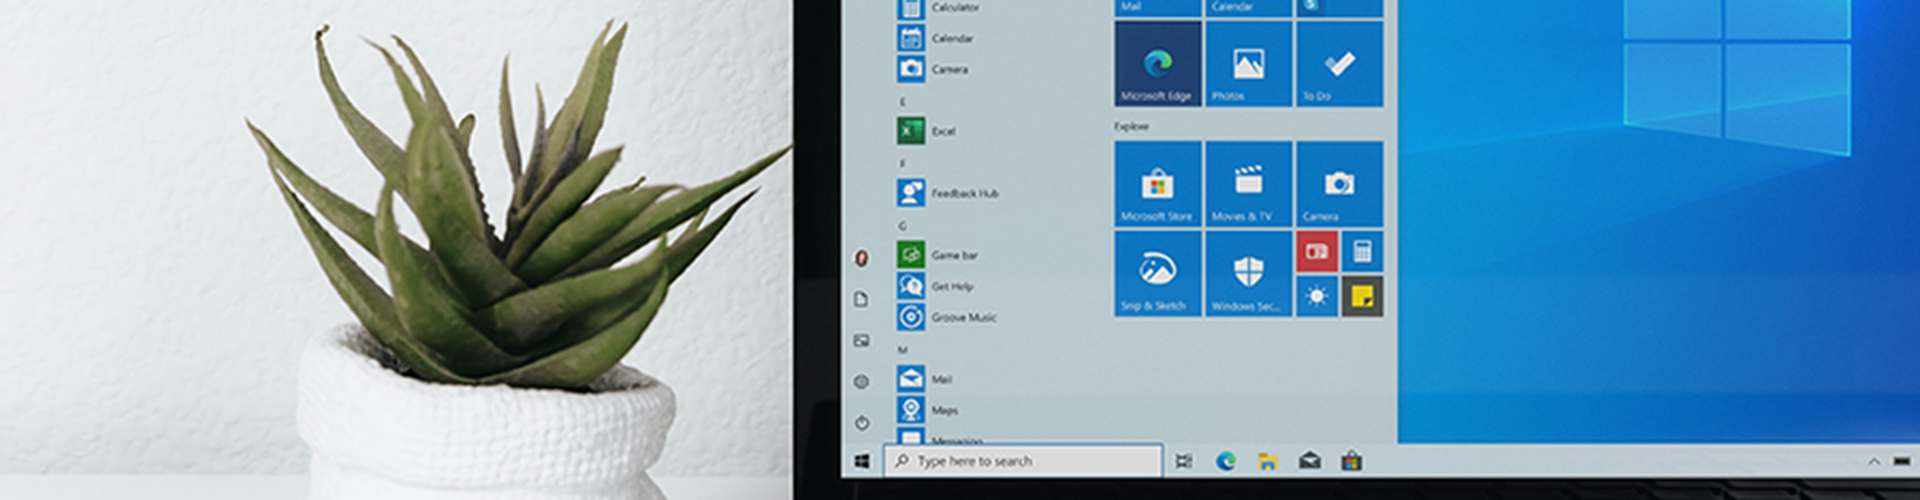Launch Feedback Hub from app list
Viewport: 1920px width, 500px height.
[x=948, y=193]
